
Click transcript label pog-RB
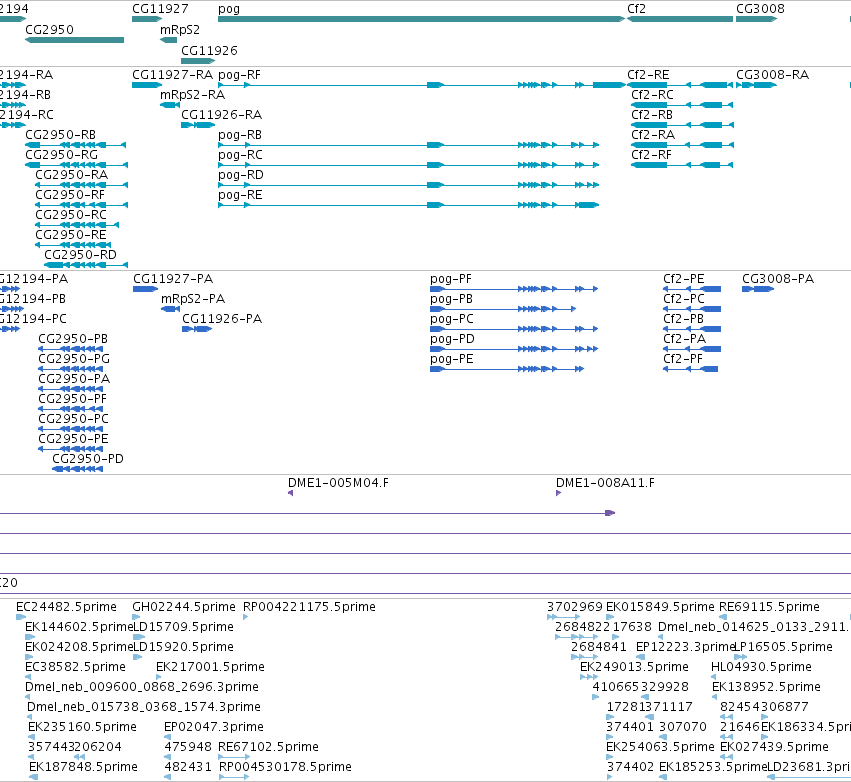pyautogui.click(x=240, y=135)
